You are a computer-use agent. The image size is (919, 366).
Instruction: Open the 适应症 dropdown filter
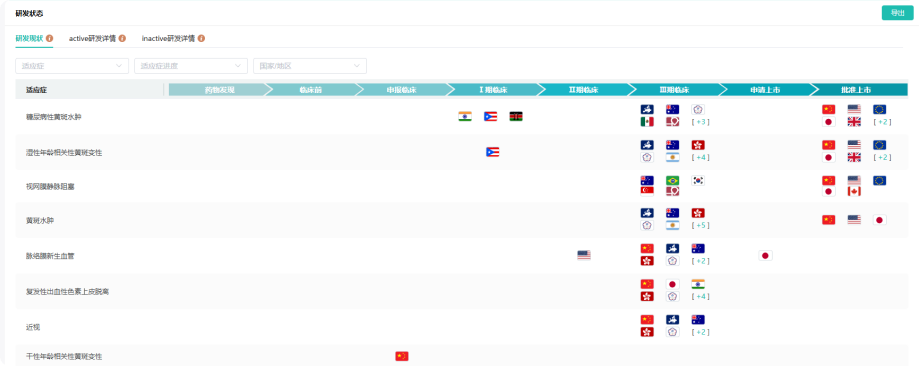click(72, 66)
